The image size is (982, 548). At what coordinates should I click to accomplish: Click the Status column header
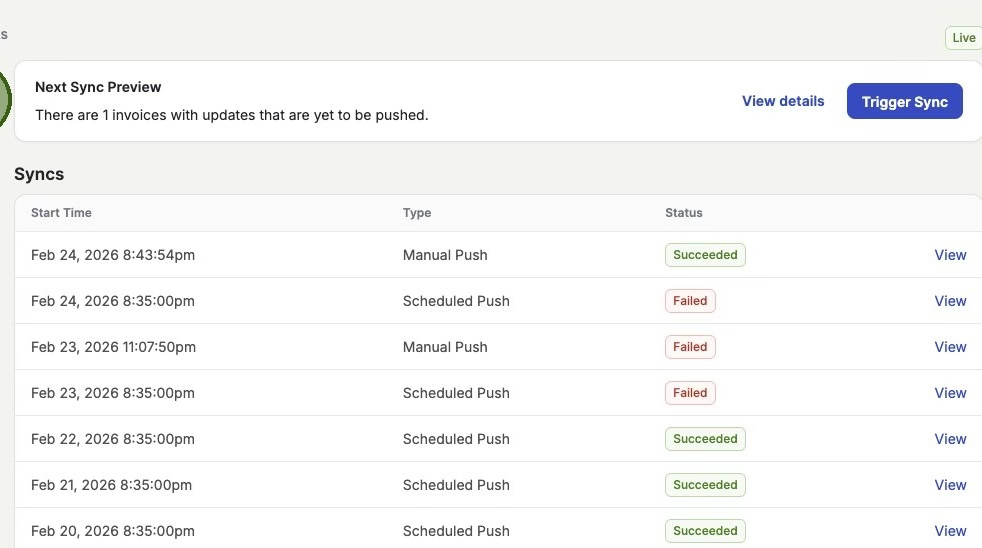tap(684, 213)
